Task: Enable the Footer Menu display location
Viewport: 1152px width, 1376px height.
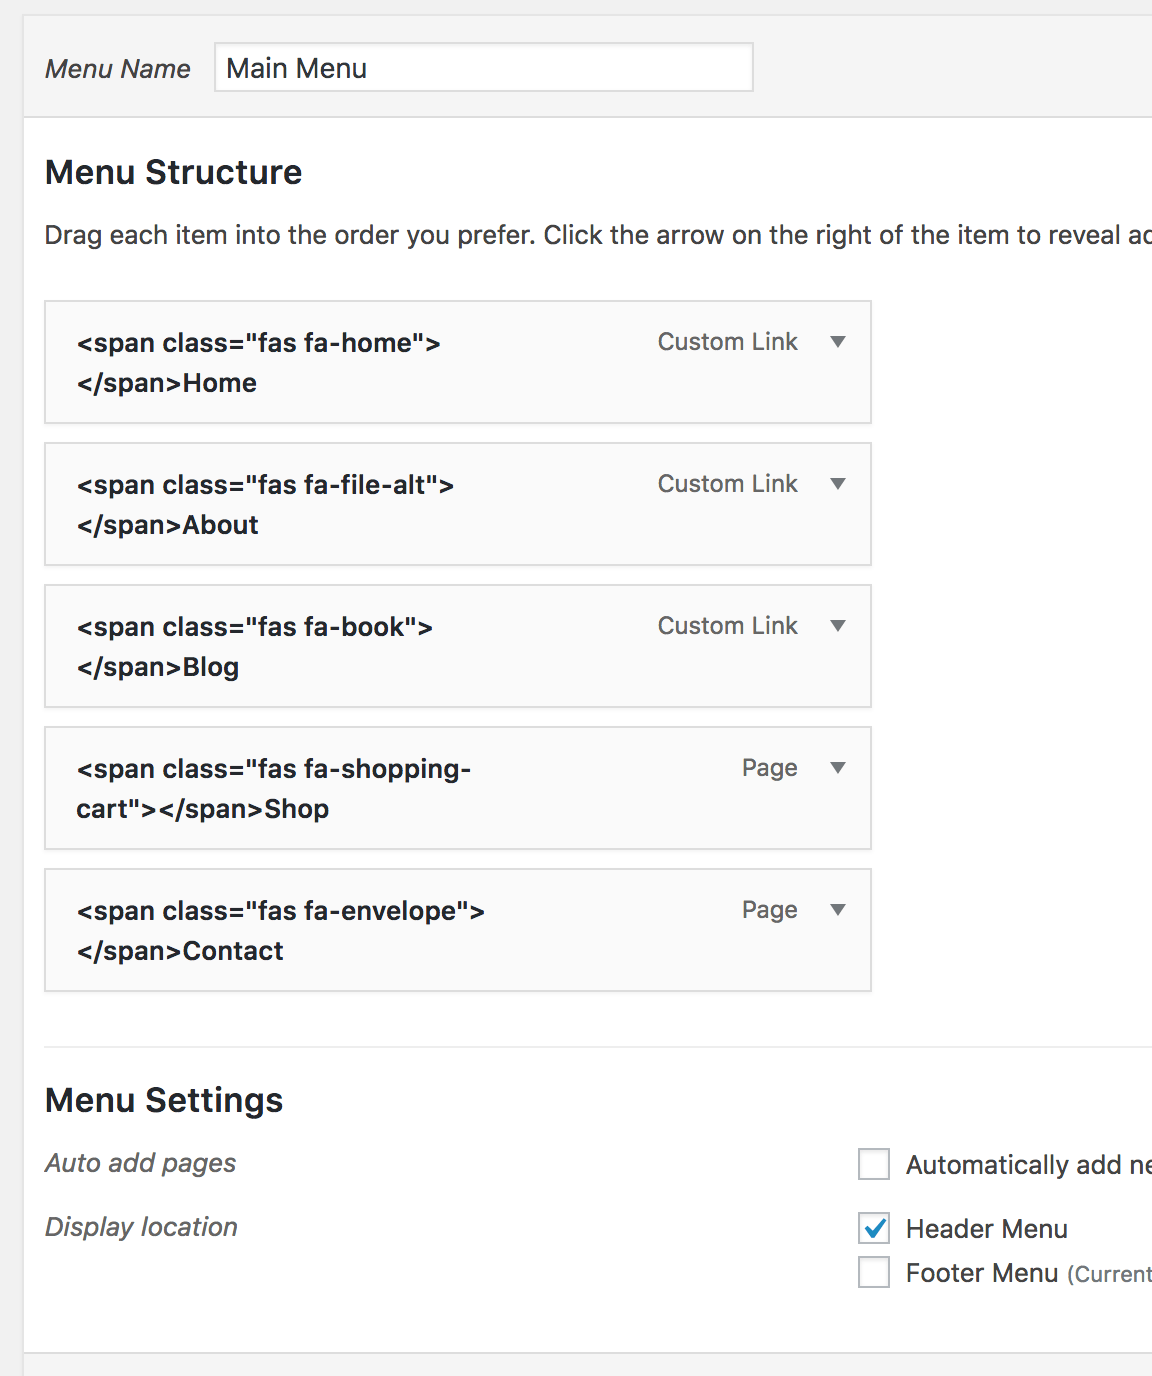Action: pos(874,1272)
